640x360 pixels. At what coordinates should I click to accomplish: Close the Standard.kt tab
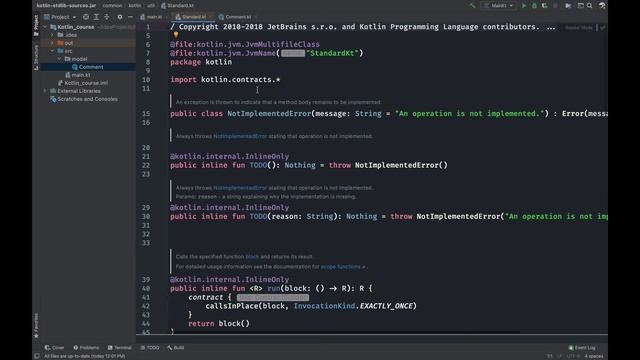pos(211,17)
